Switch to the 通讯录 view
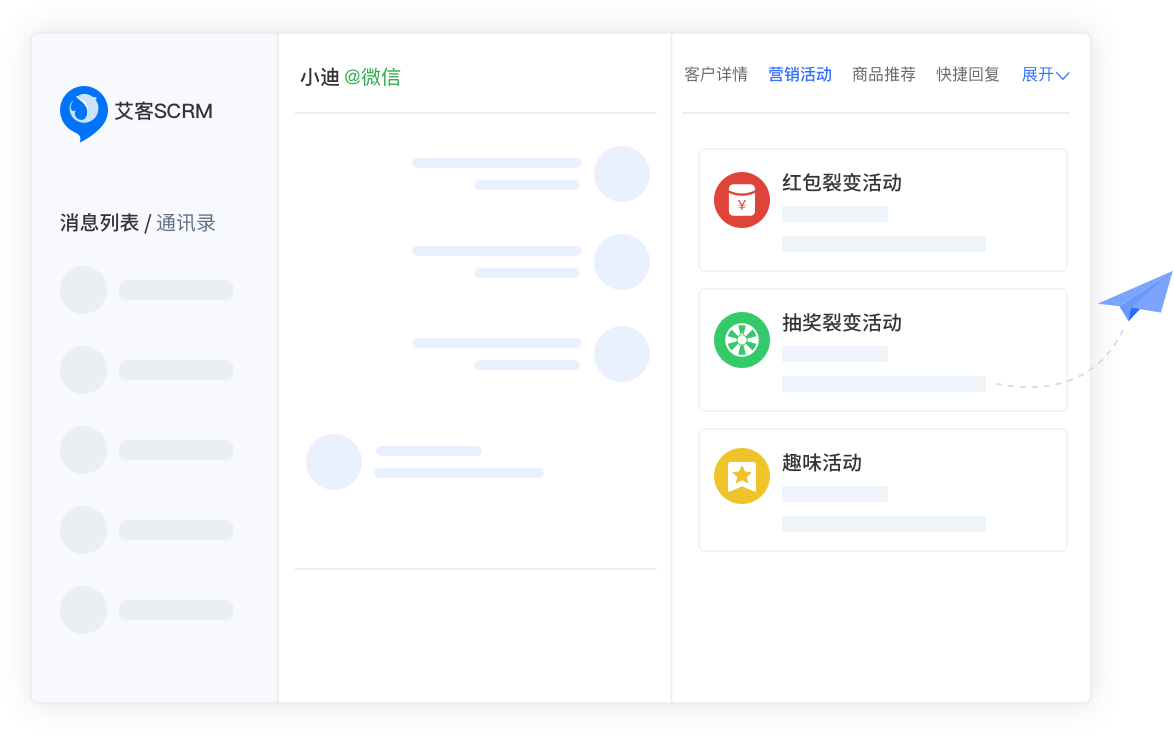The height and width of the screenshot is (736, 1174). [186, 223]
